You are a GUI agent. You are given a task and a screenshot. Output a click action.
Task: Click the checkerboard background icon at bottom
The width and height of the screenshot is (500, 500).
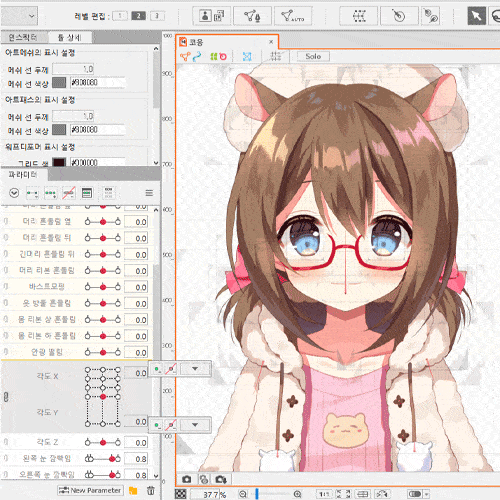point(181,494)
